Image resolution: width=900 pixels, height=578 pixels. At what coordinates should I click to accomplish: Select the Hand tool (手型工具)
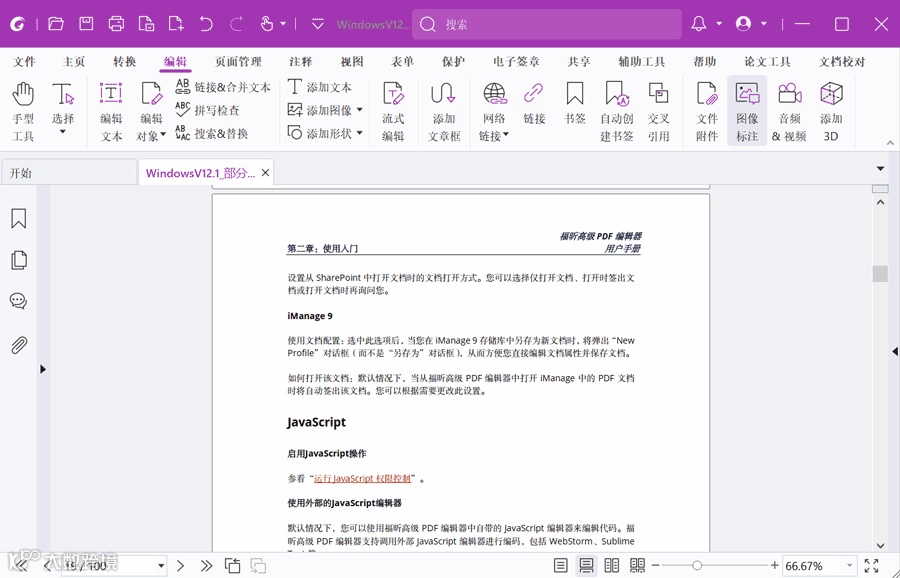point(23,111)
